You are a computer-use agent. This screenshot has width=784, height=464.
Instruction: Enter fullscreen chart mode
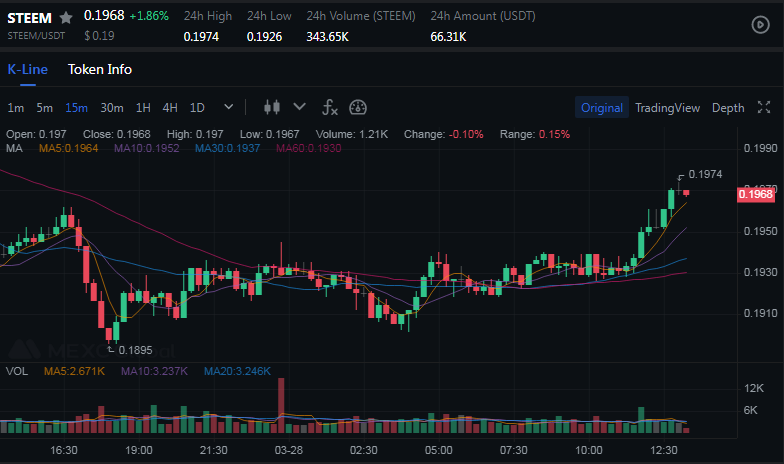[x=764, y=107]
